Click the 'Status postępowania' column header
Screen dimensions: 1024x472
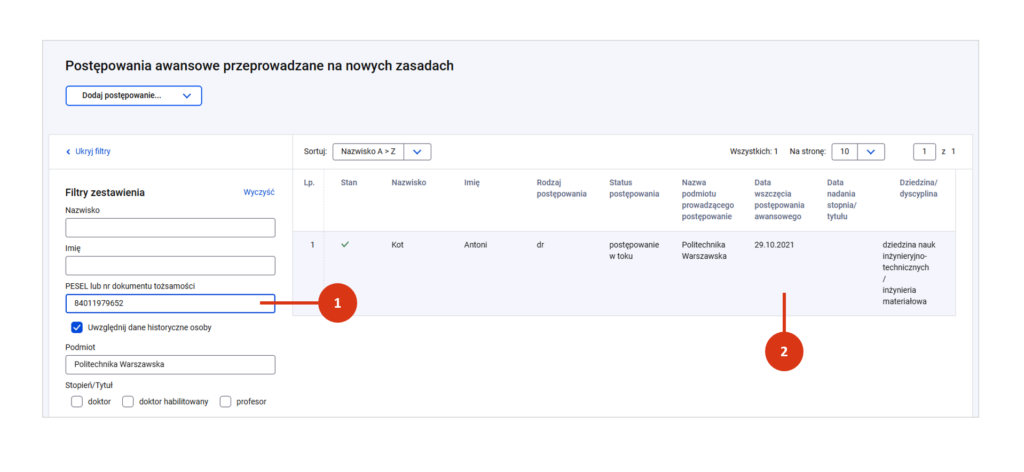pyautogui.click(x=634, y=188)
